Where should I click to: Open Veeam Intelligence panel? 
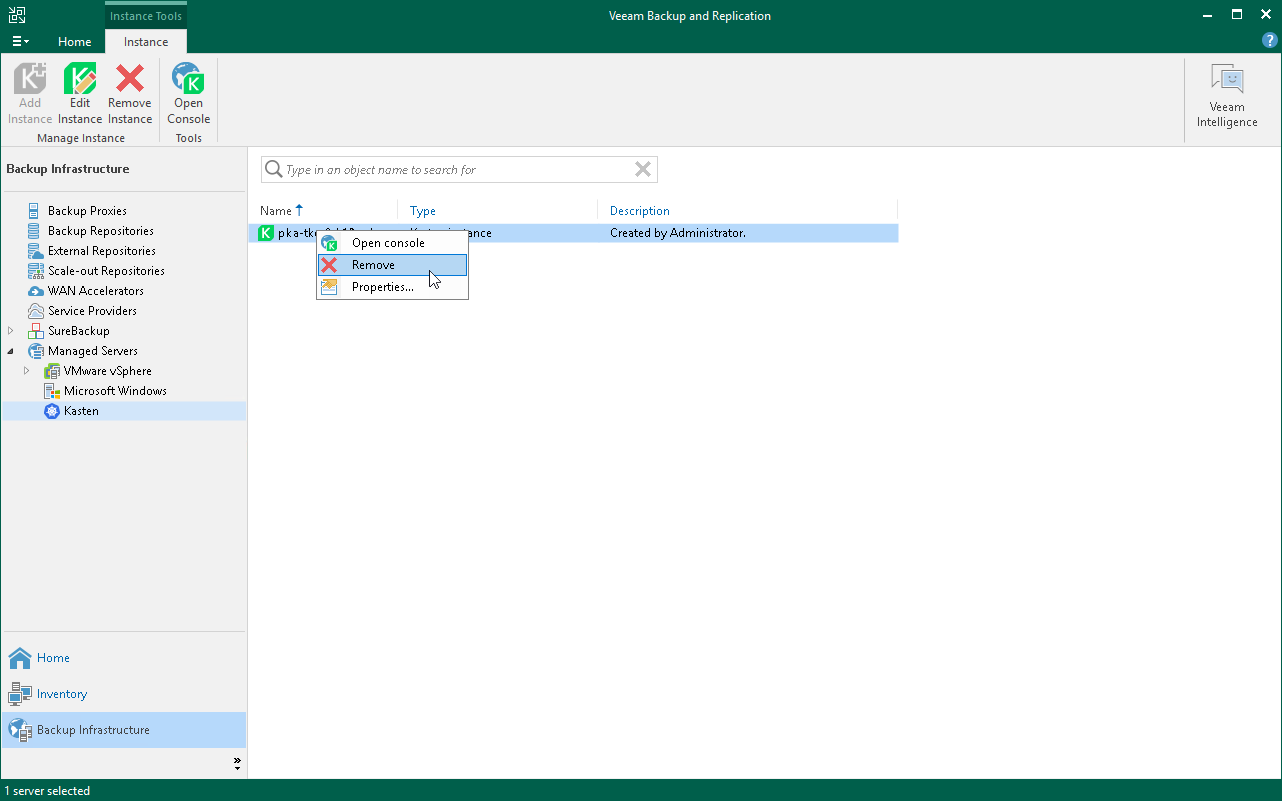(x=1227, y=96)
